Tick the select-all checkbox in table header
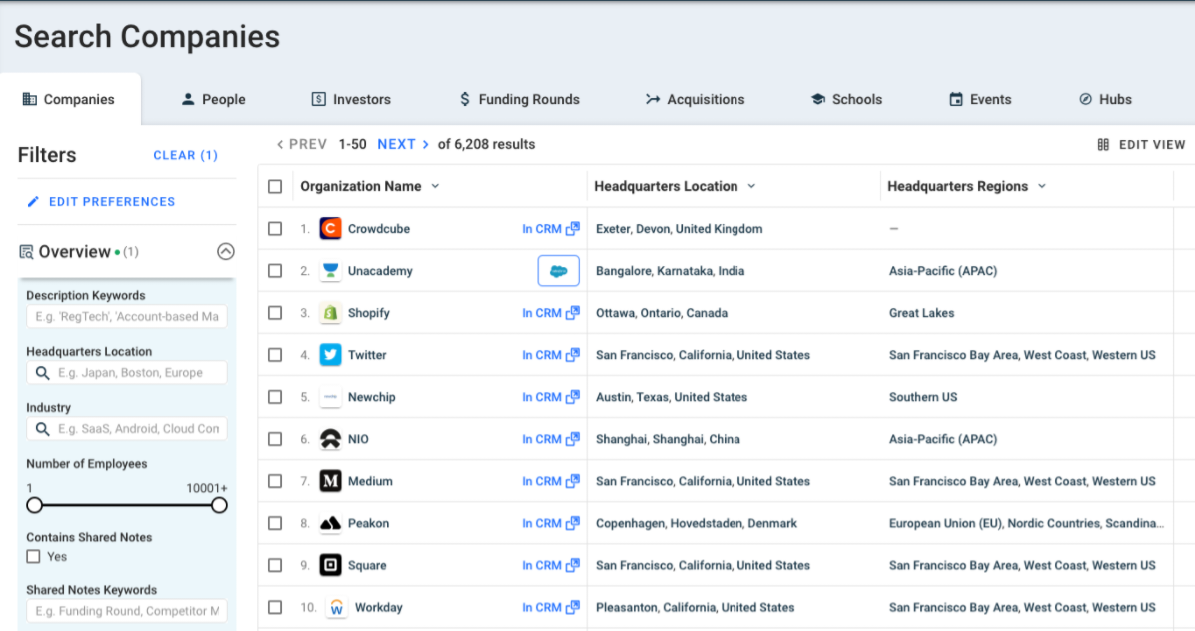 pyautogui.click(x=275, y=187)
